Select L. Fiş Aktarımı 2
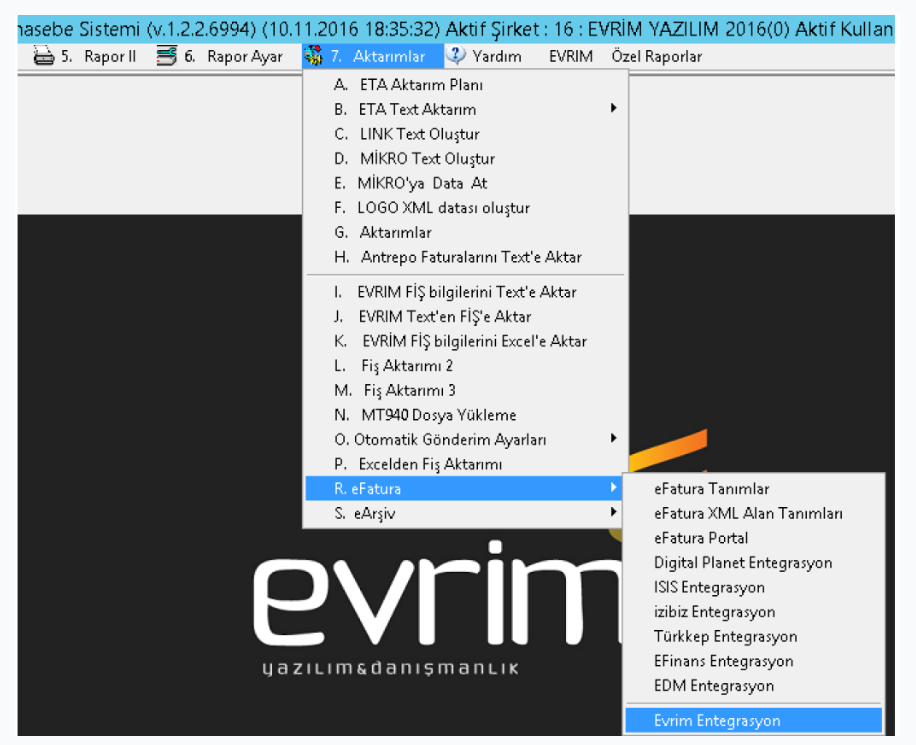This screenshot has height=745, width=916. click(x=466, y=365)
